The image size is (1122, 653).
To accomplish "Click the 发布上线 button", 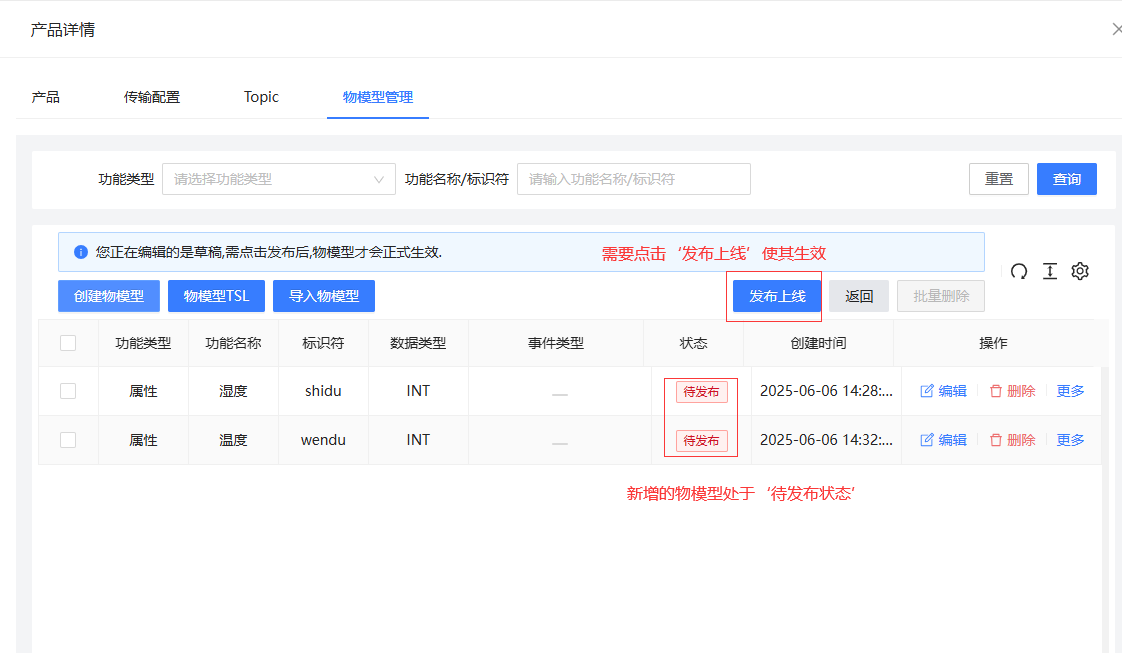I will click(777, 296).
